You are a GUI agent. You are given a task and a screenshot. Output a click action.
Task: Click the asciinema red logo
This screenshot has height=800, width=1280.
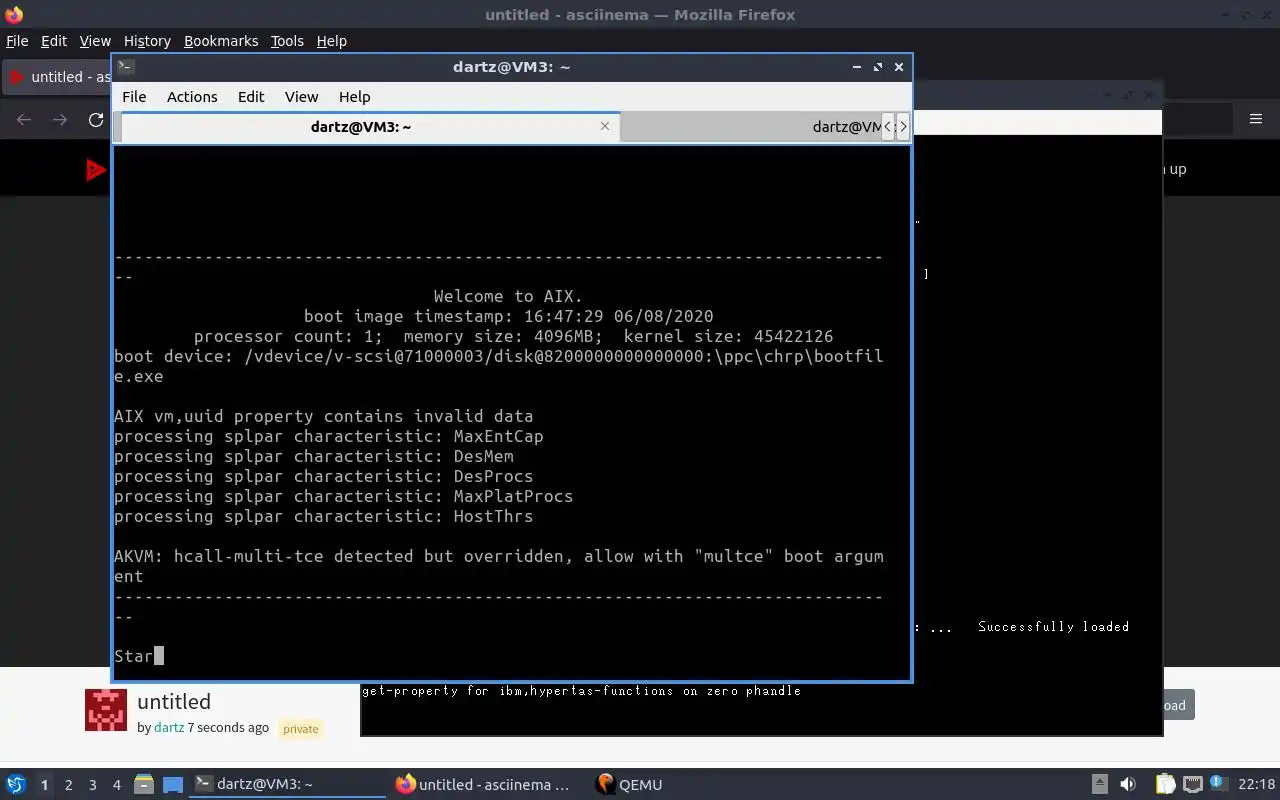pos(96,170)
